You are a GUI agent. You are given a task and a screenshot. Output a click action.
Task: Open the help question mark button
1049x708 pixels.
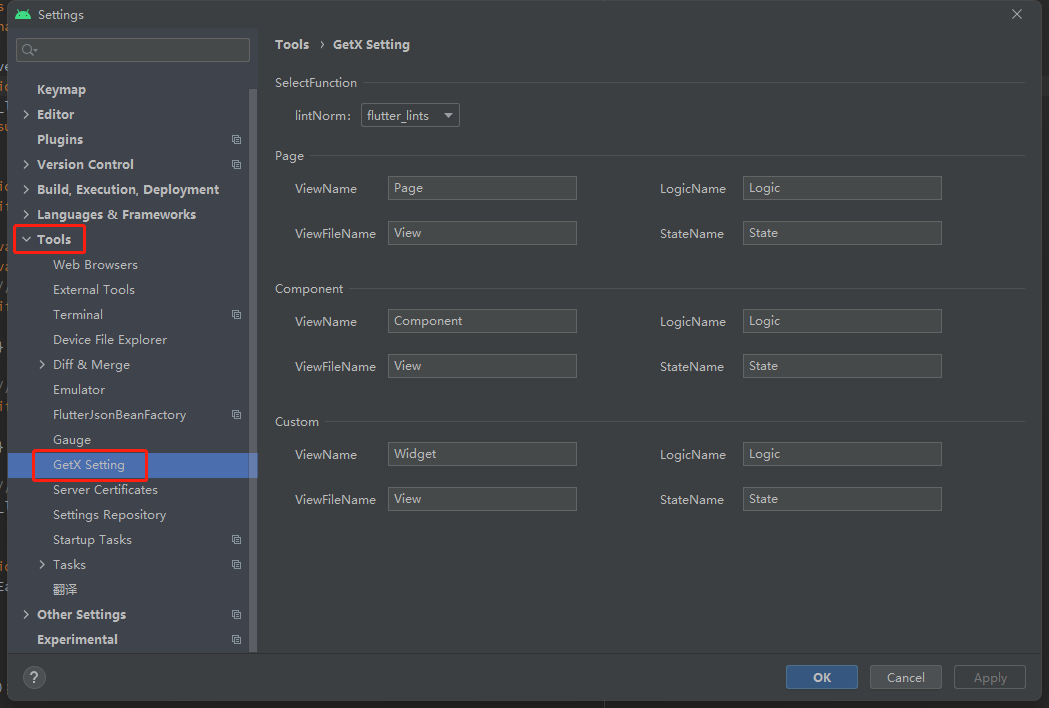point(34,677)
